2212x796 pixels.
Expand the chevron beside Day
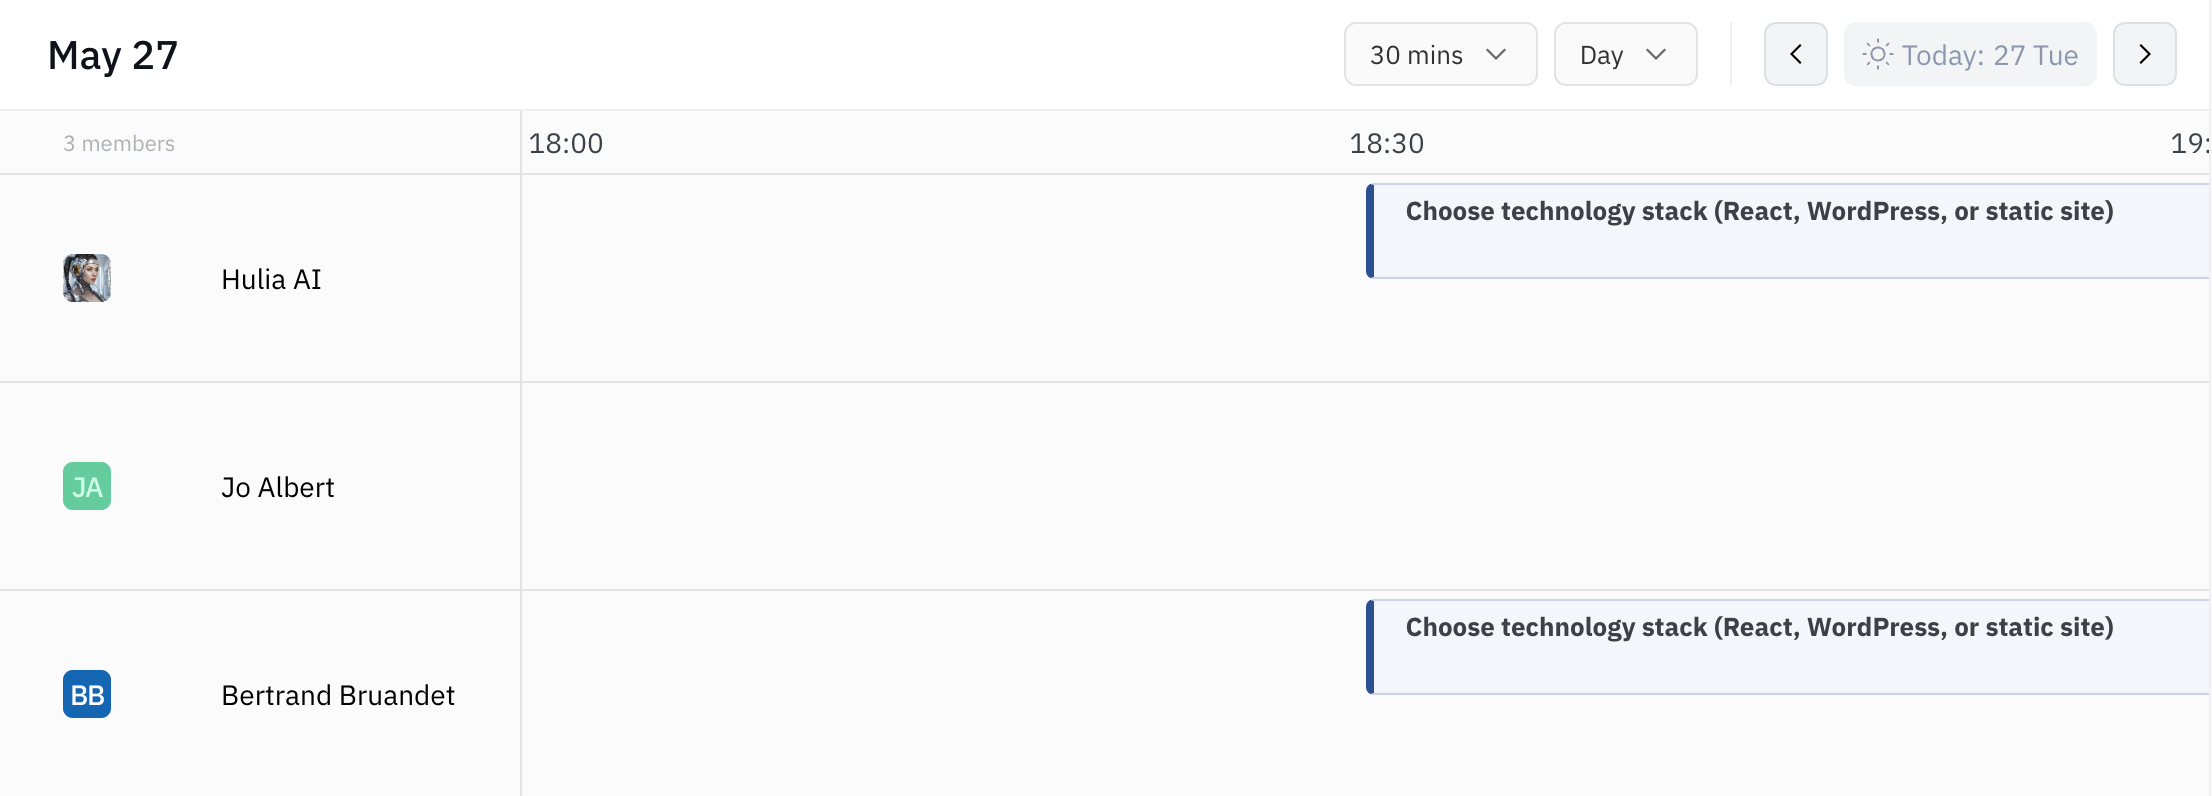[x=1656, y=54]
